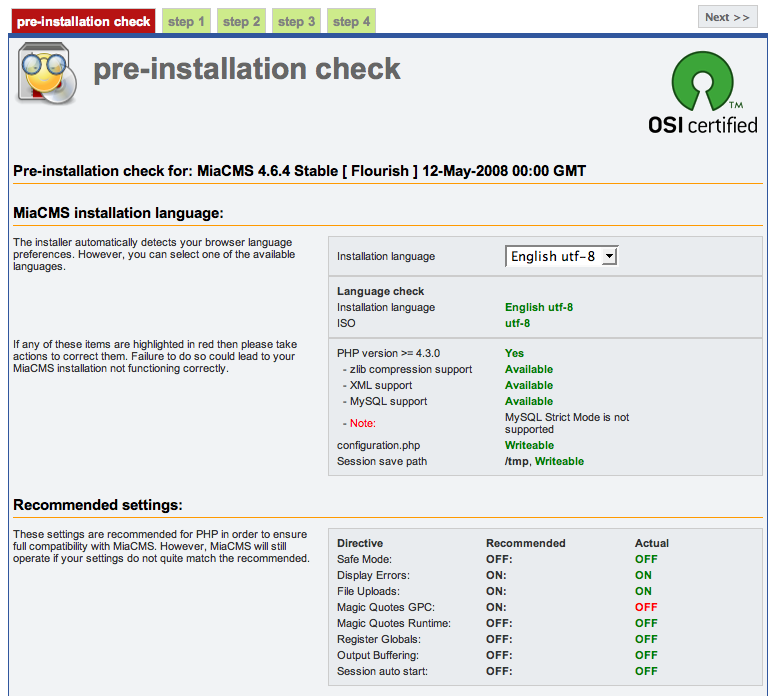Click the 'Recommended settings:' heading
776x696 pixels.
coord(98,505)
